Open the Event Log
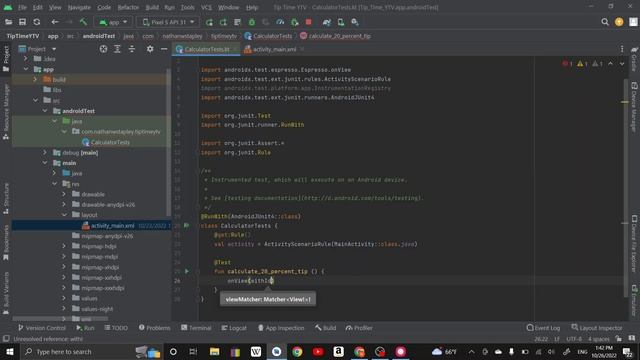 pos(543,328)
